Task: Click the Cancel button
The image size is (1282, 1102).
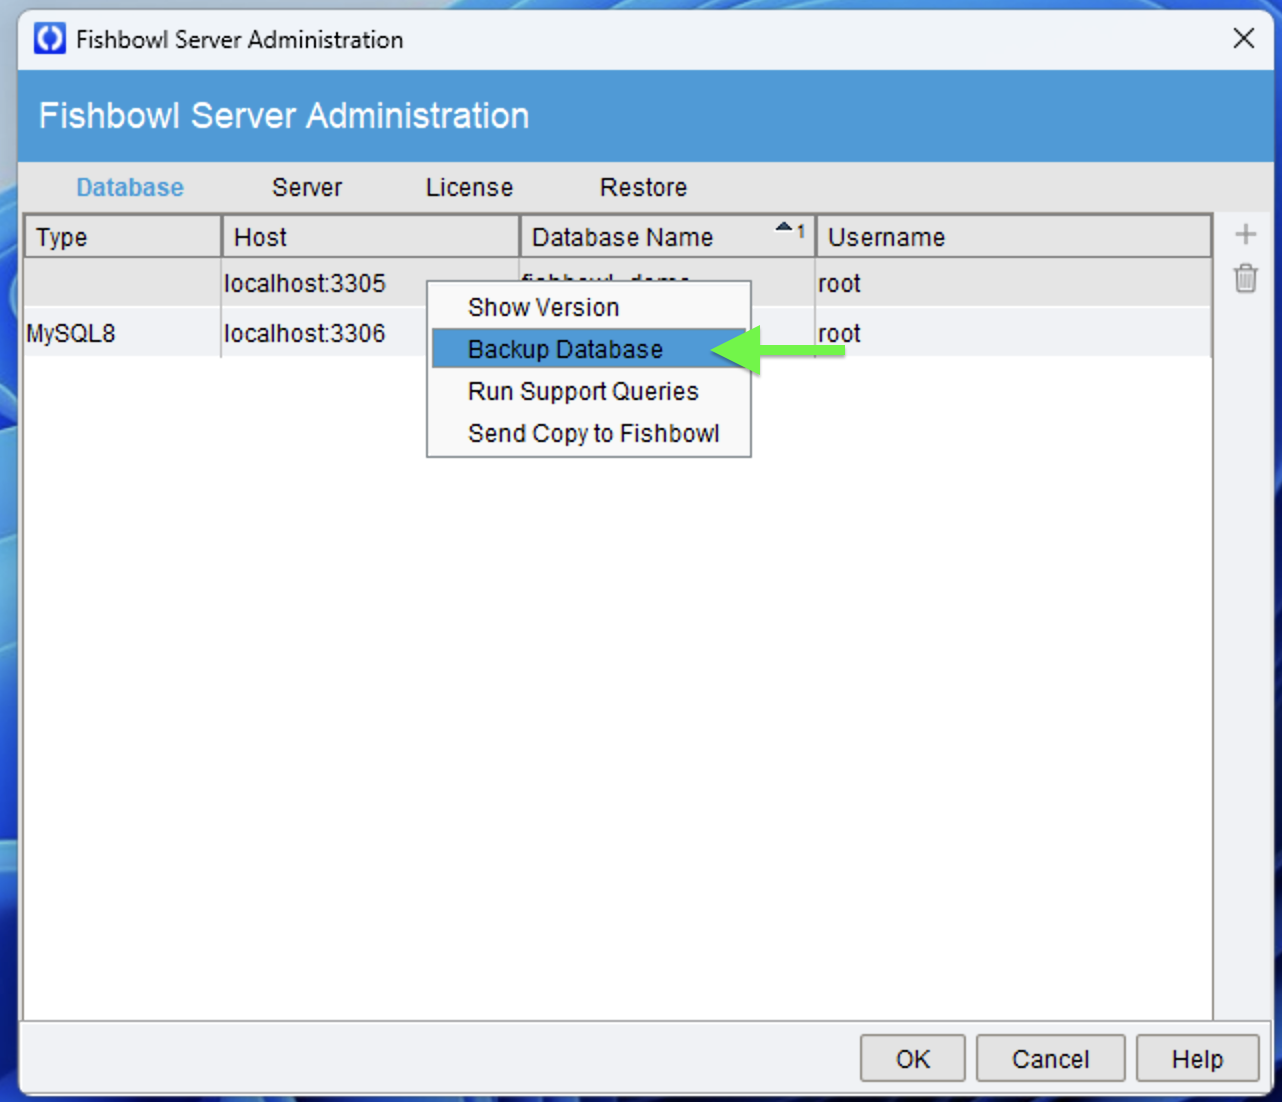Action: [x=1049, y=1058]
